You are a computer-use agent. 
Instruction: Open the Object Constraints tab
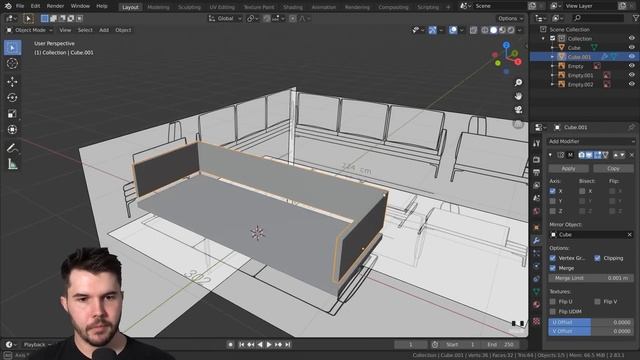(537, 279)
